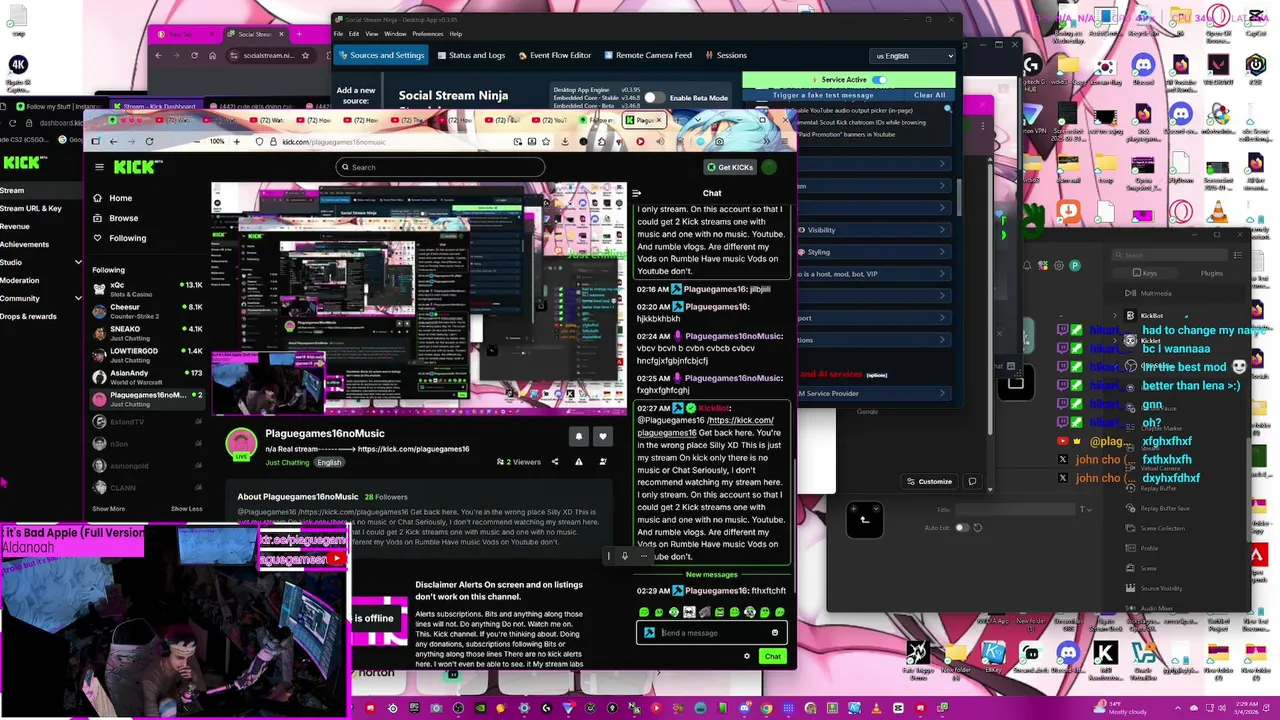Click the 'Stream URL & Key' sidebar item
Screen dimensions: 1280x720
[31, 208]
